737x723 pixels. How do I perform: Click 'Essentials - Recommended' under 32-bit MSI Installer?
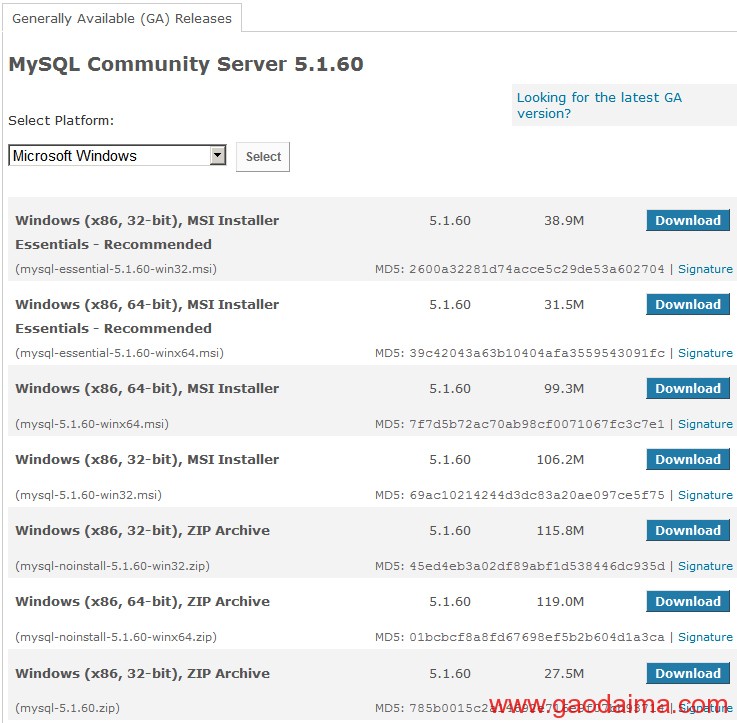(113, 245)
